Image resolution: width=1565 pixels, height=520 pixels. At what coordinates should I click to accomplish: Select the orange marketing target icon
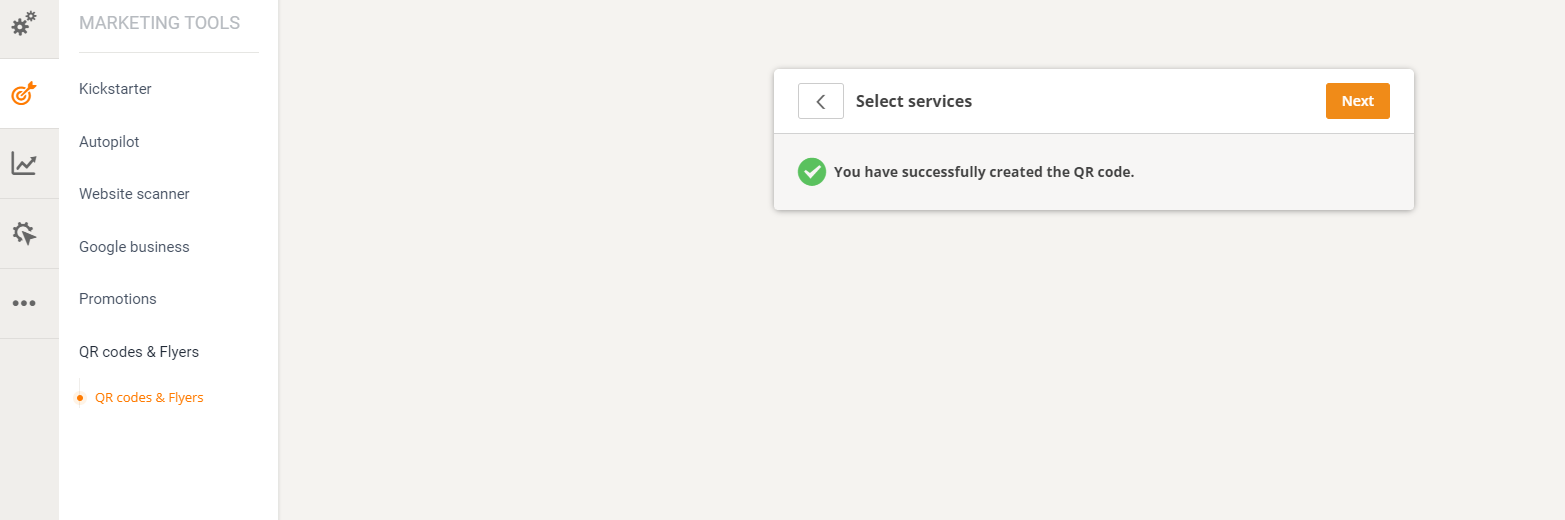click(24, 94)
